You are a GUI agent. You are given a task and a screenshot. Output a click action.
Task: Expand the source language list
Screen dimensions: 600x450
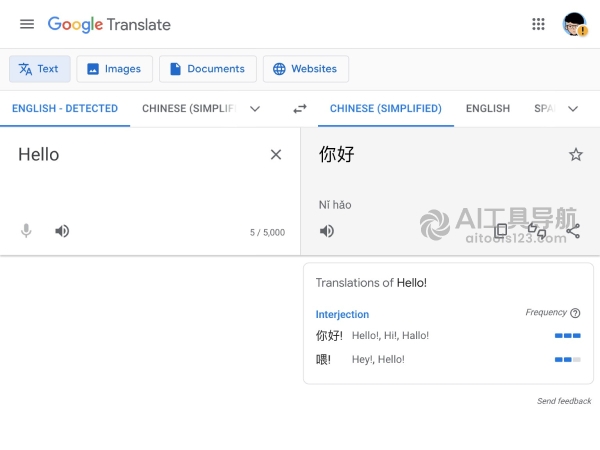coord(255,109)
